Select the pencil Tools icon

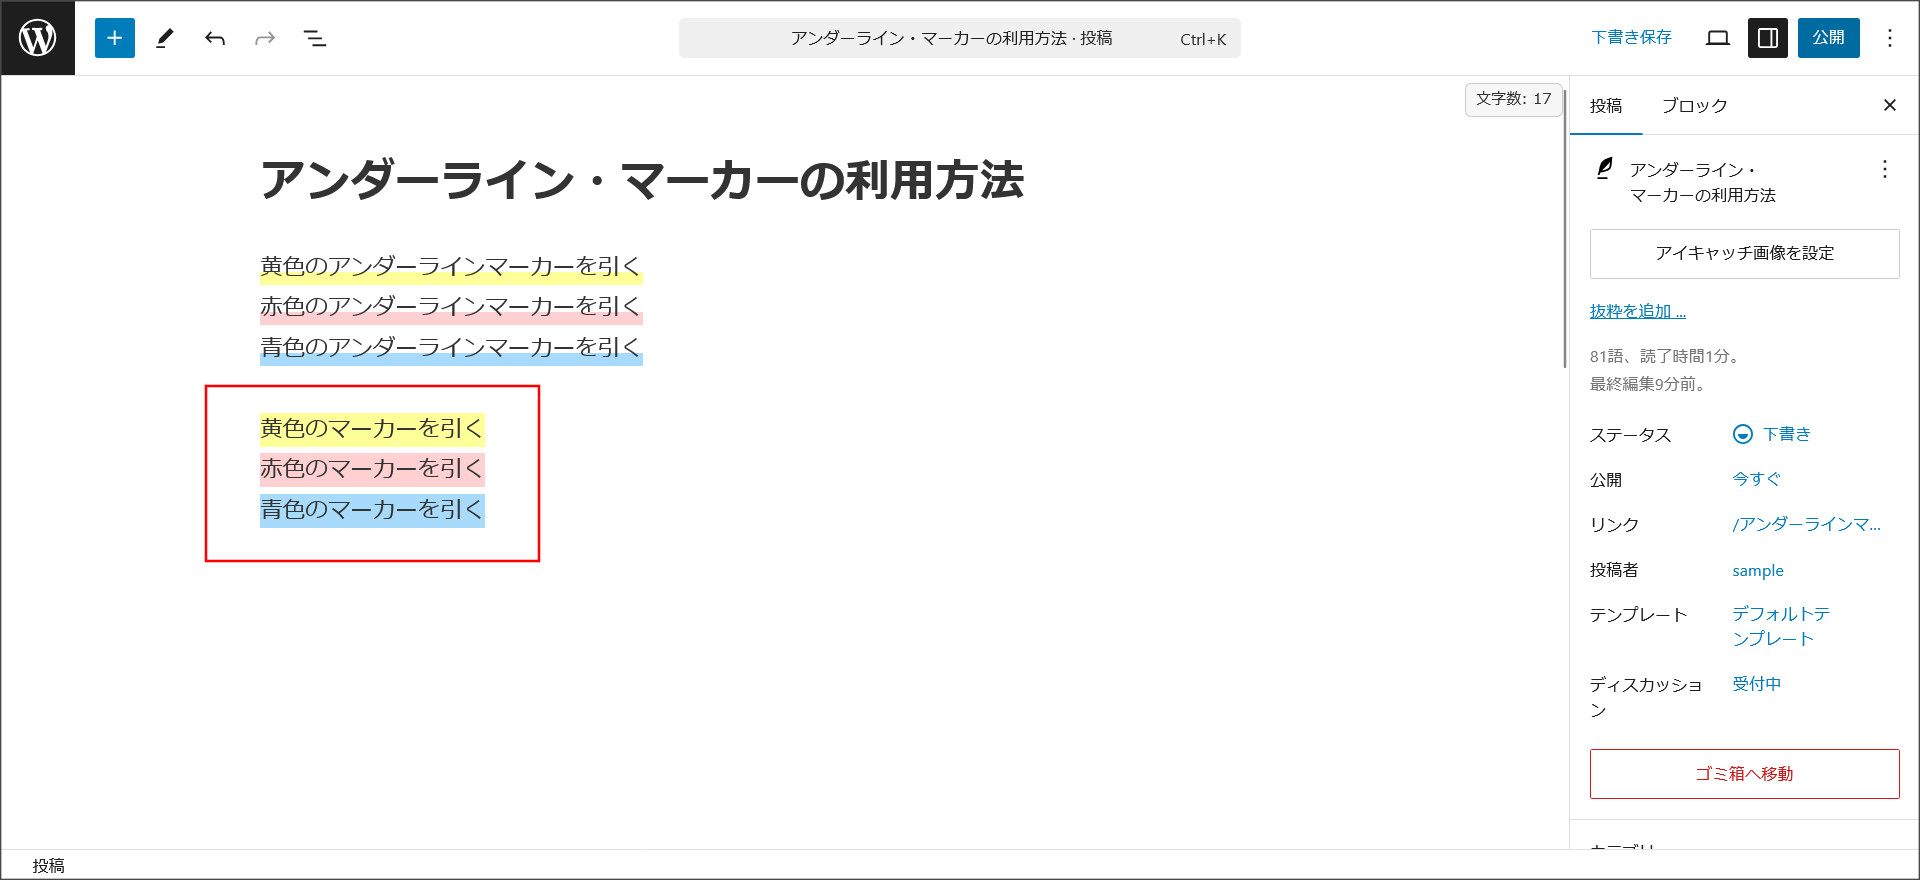165,38
